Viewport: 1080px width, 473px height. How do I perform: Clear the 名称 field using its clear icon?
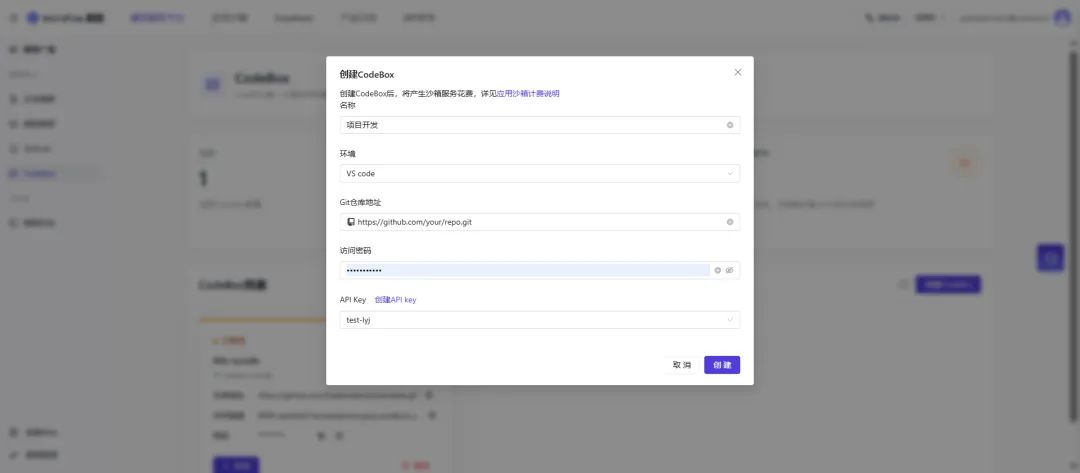click(x=729, y=125)
